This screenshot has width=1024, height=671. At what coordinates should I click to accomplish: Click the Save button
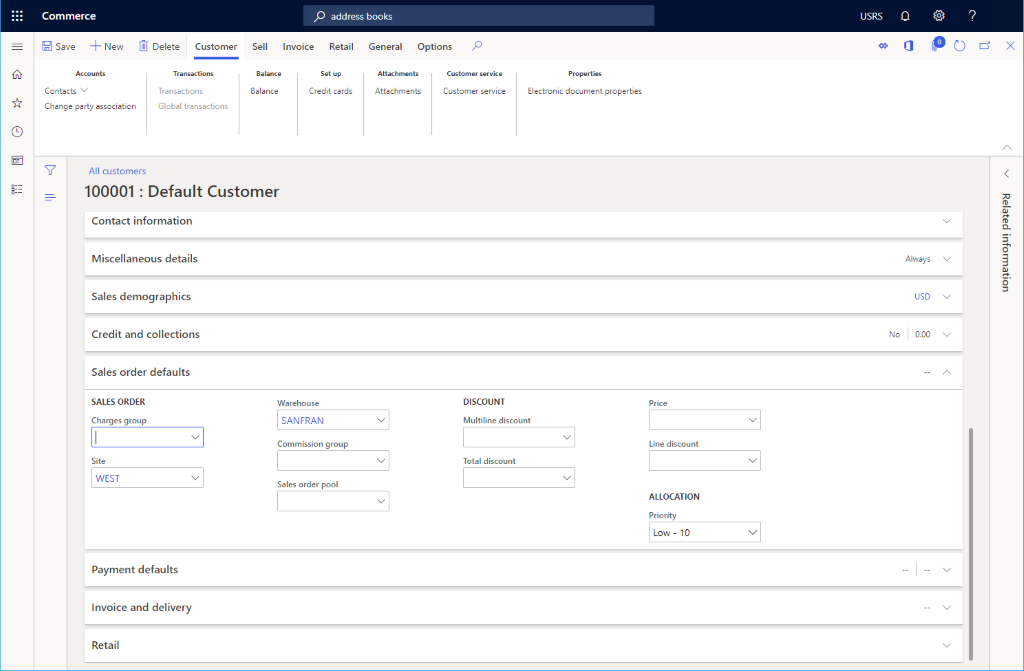coord(59,46)
